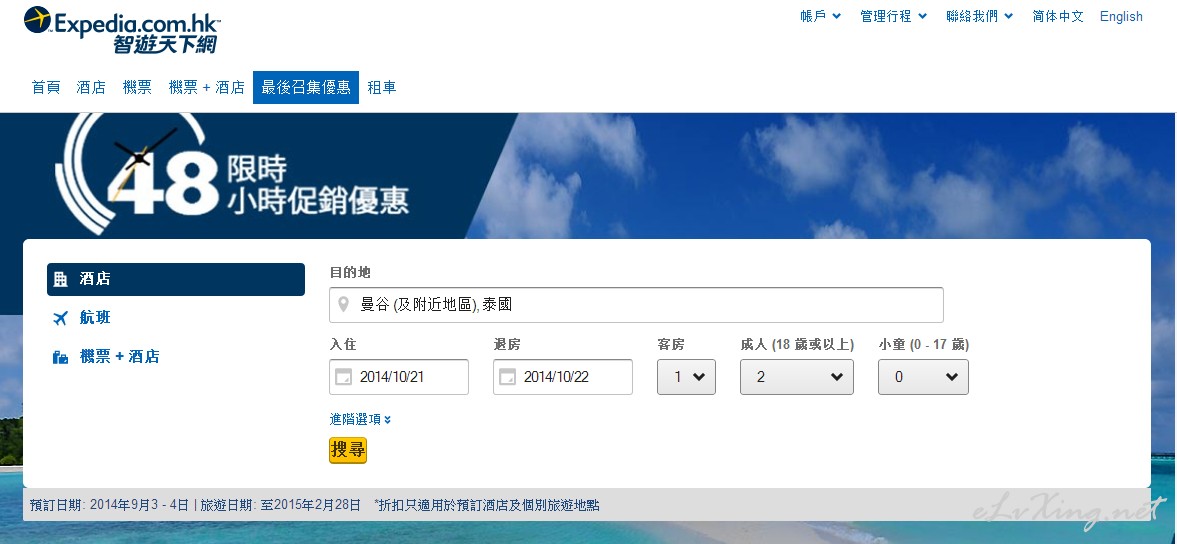Open the 客房 rooms dropdown
1177x544 pixels.
click(x=686, y=377)
